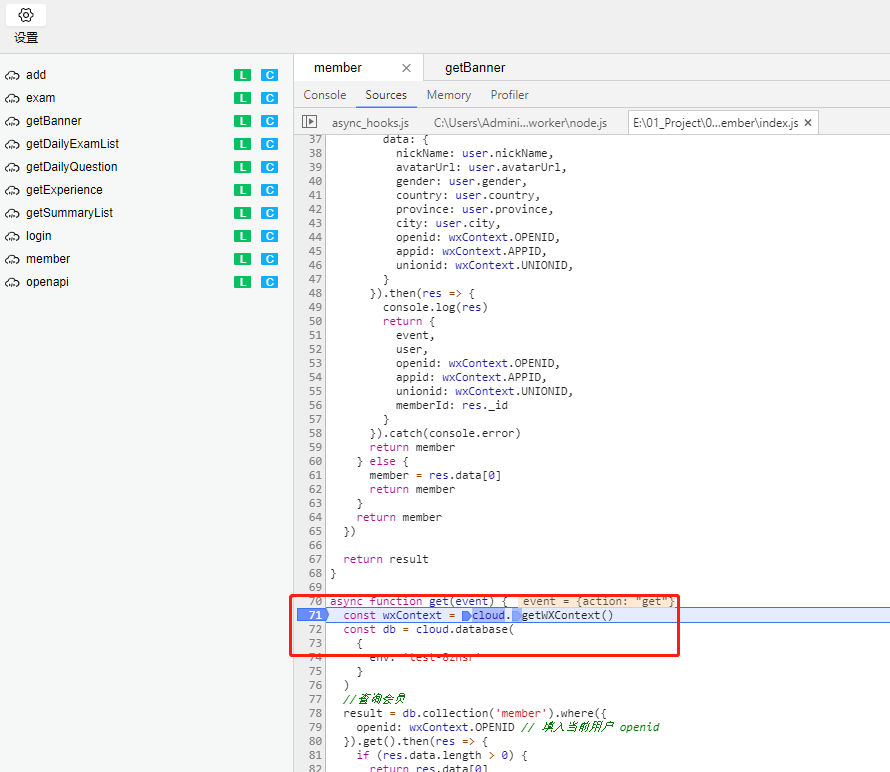
Task: Click line number 67 in the gutter
Action: [315, 559]
